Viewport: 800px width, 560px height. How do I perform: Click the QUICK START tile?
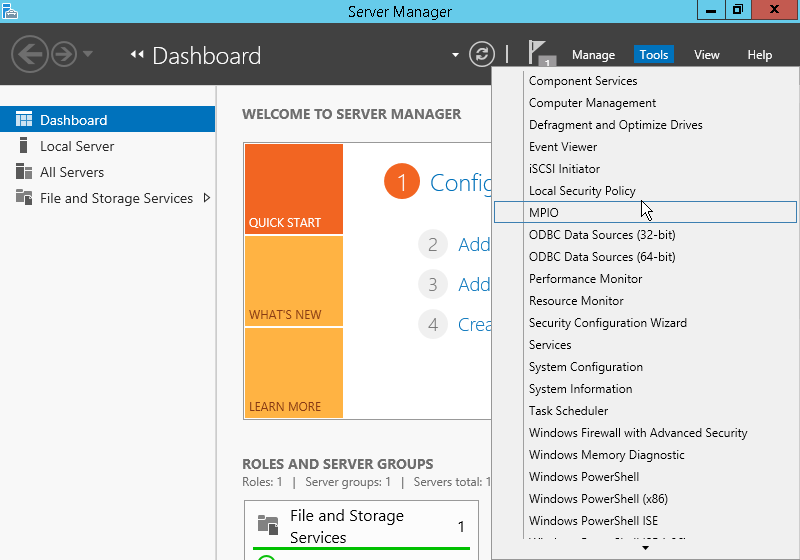[x=294, y=189]
